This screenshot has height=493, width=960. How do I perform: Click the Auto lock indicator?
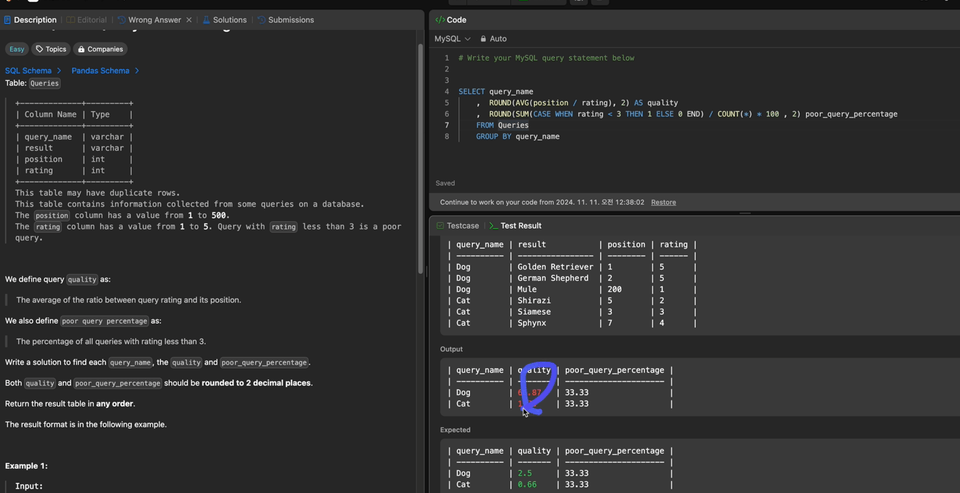point(493,39)
